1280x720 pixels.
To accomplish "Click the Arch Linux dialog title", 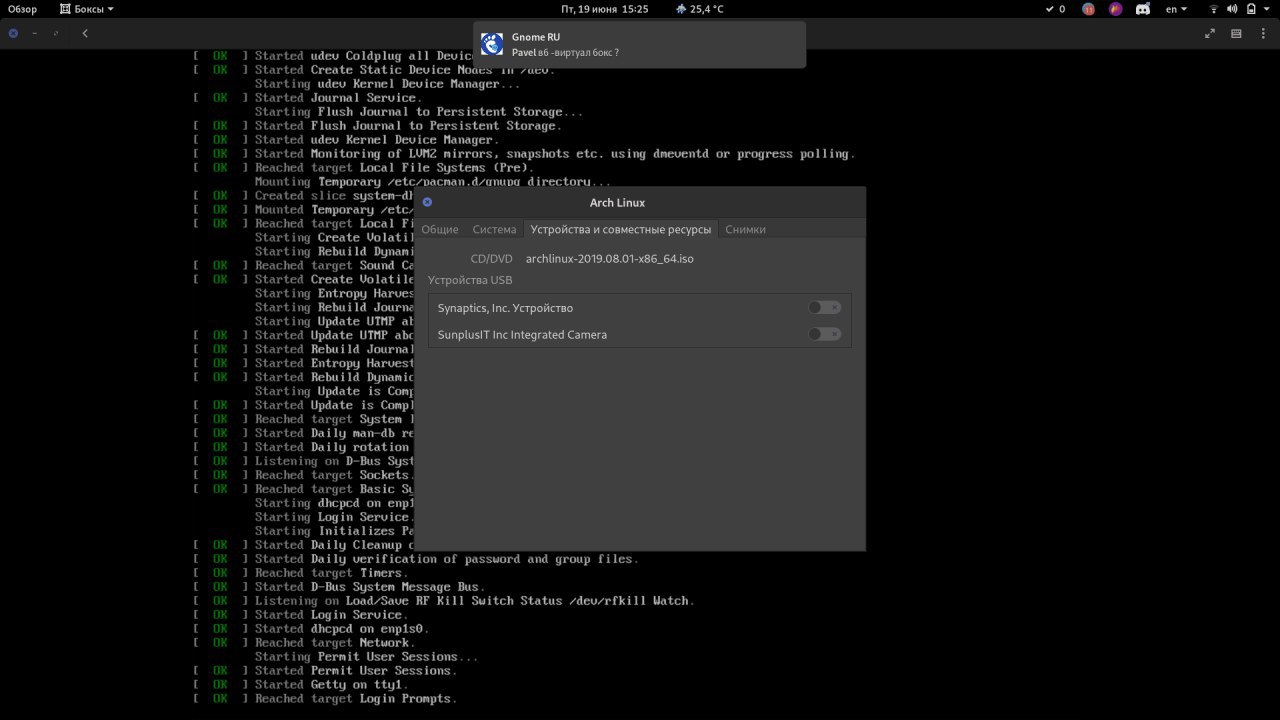I will pos(617,202).
